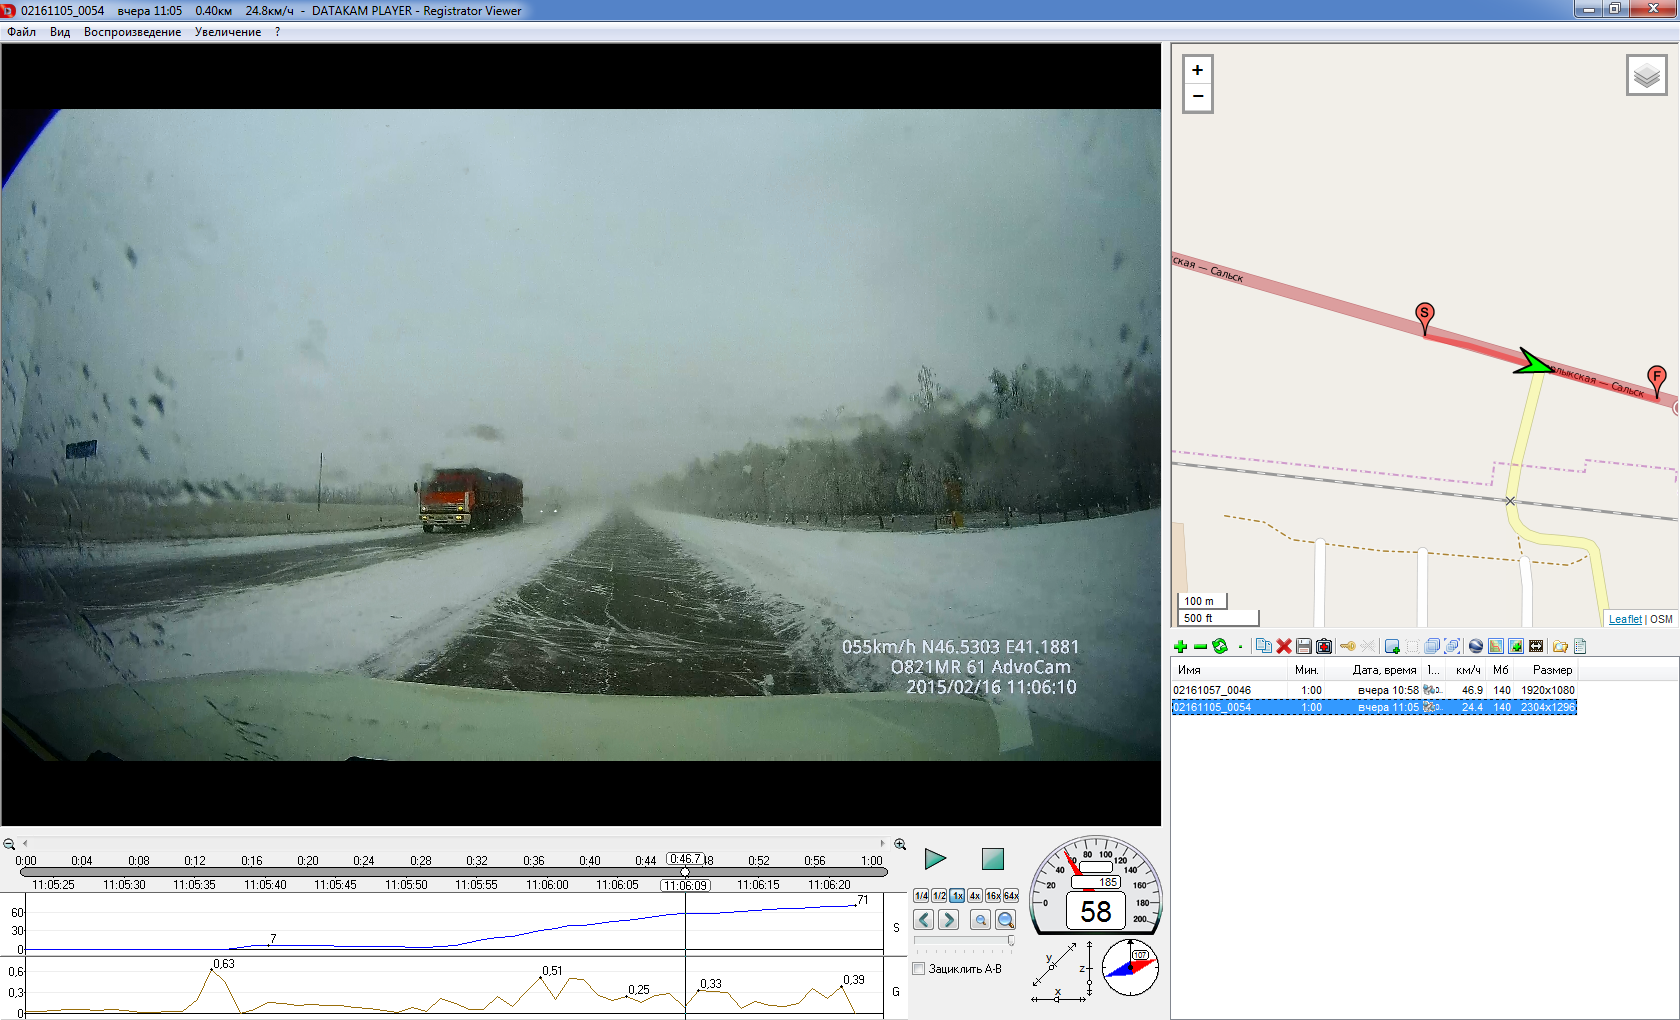Open the Leaflet attribution link
The width and height of the screenshot is (1680, 1020).
[1624, 619]
